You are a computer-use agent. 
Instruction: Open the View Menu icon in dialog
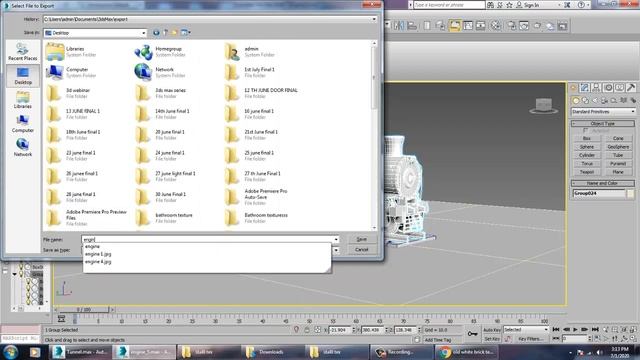coord(185,33)
